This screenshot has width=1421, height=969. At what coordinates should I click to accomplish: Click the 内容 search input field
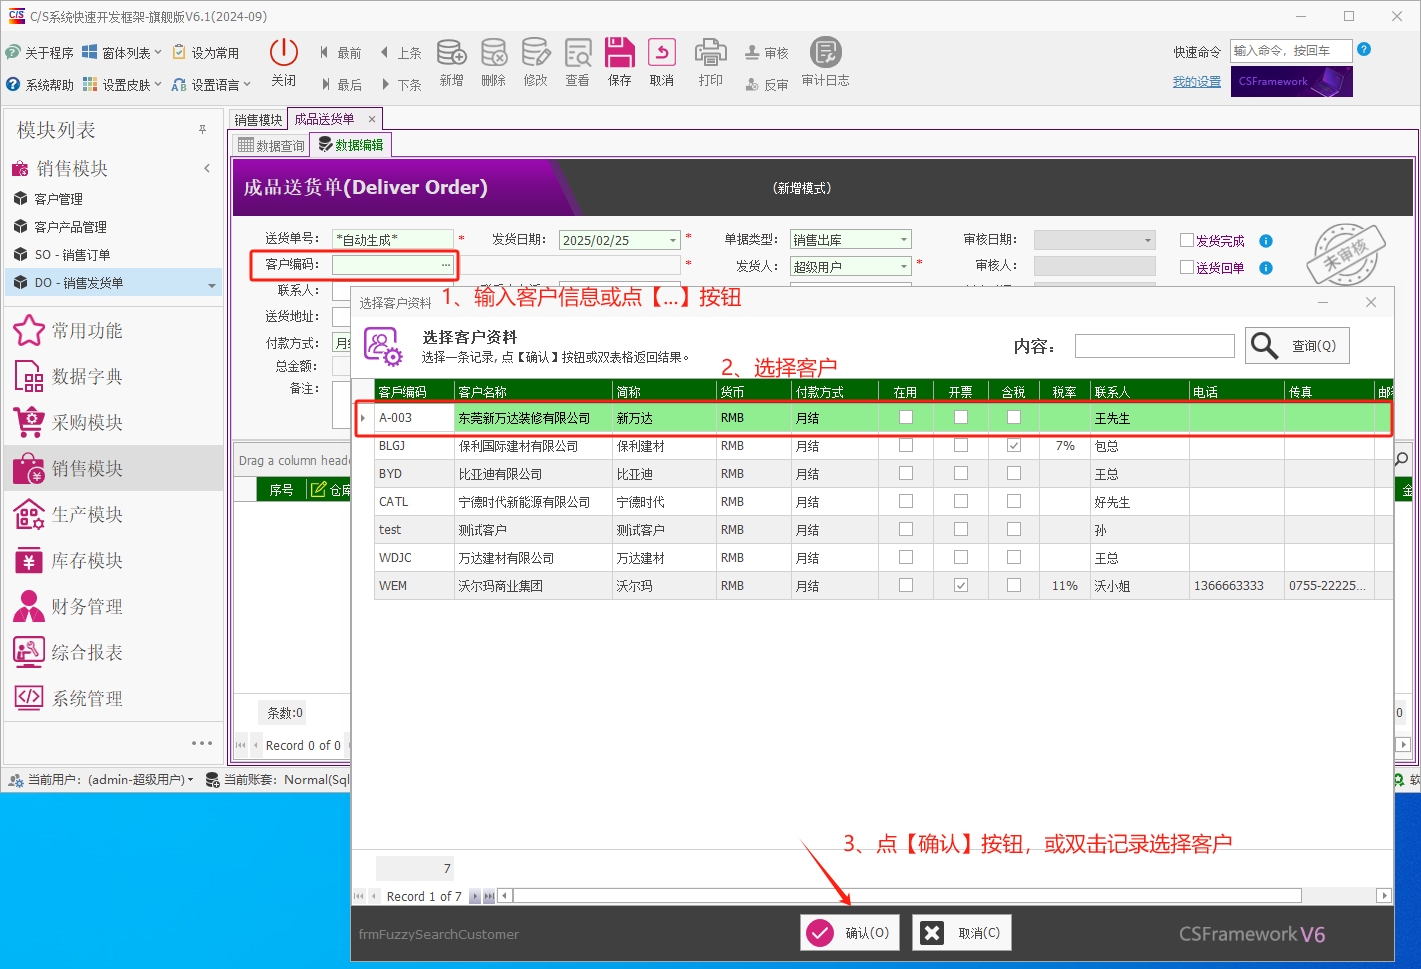(1155, 346)
